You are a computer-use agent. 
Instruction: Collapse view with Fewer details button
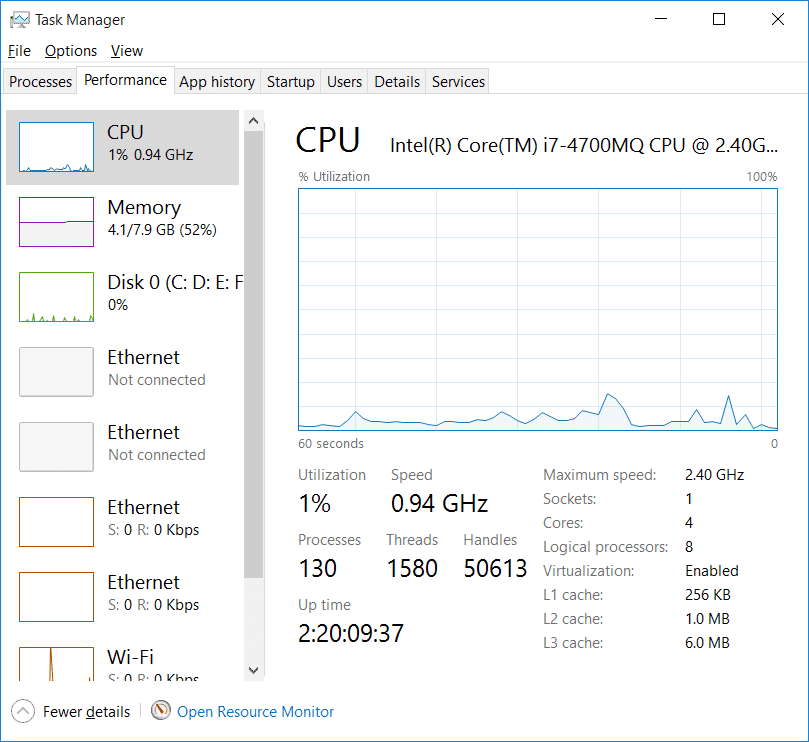click(x=86, y=712)
